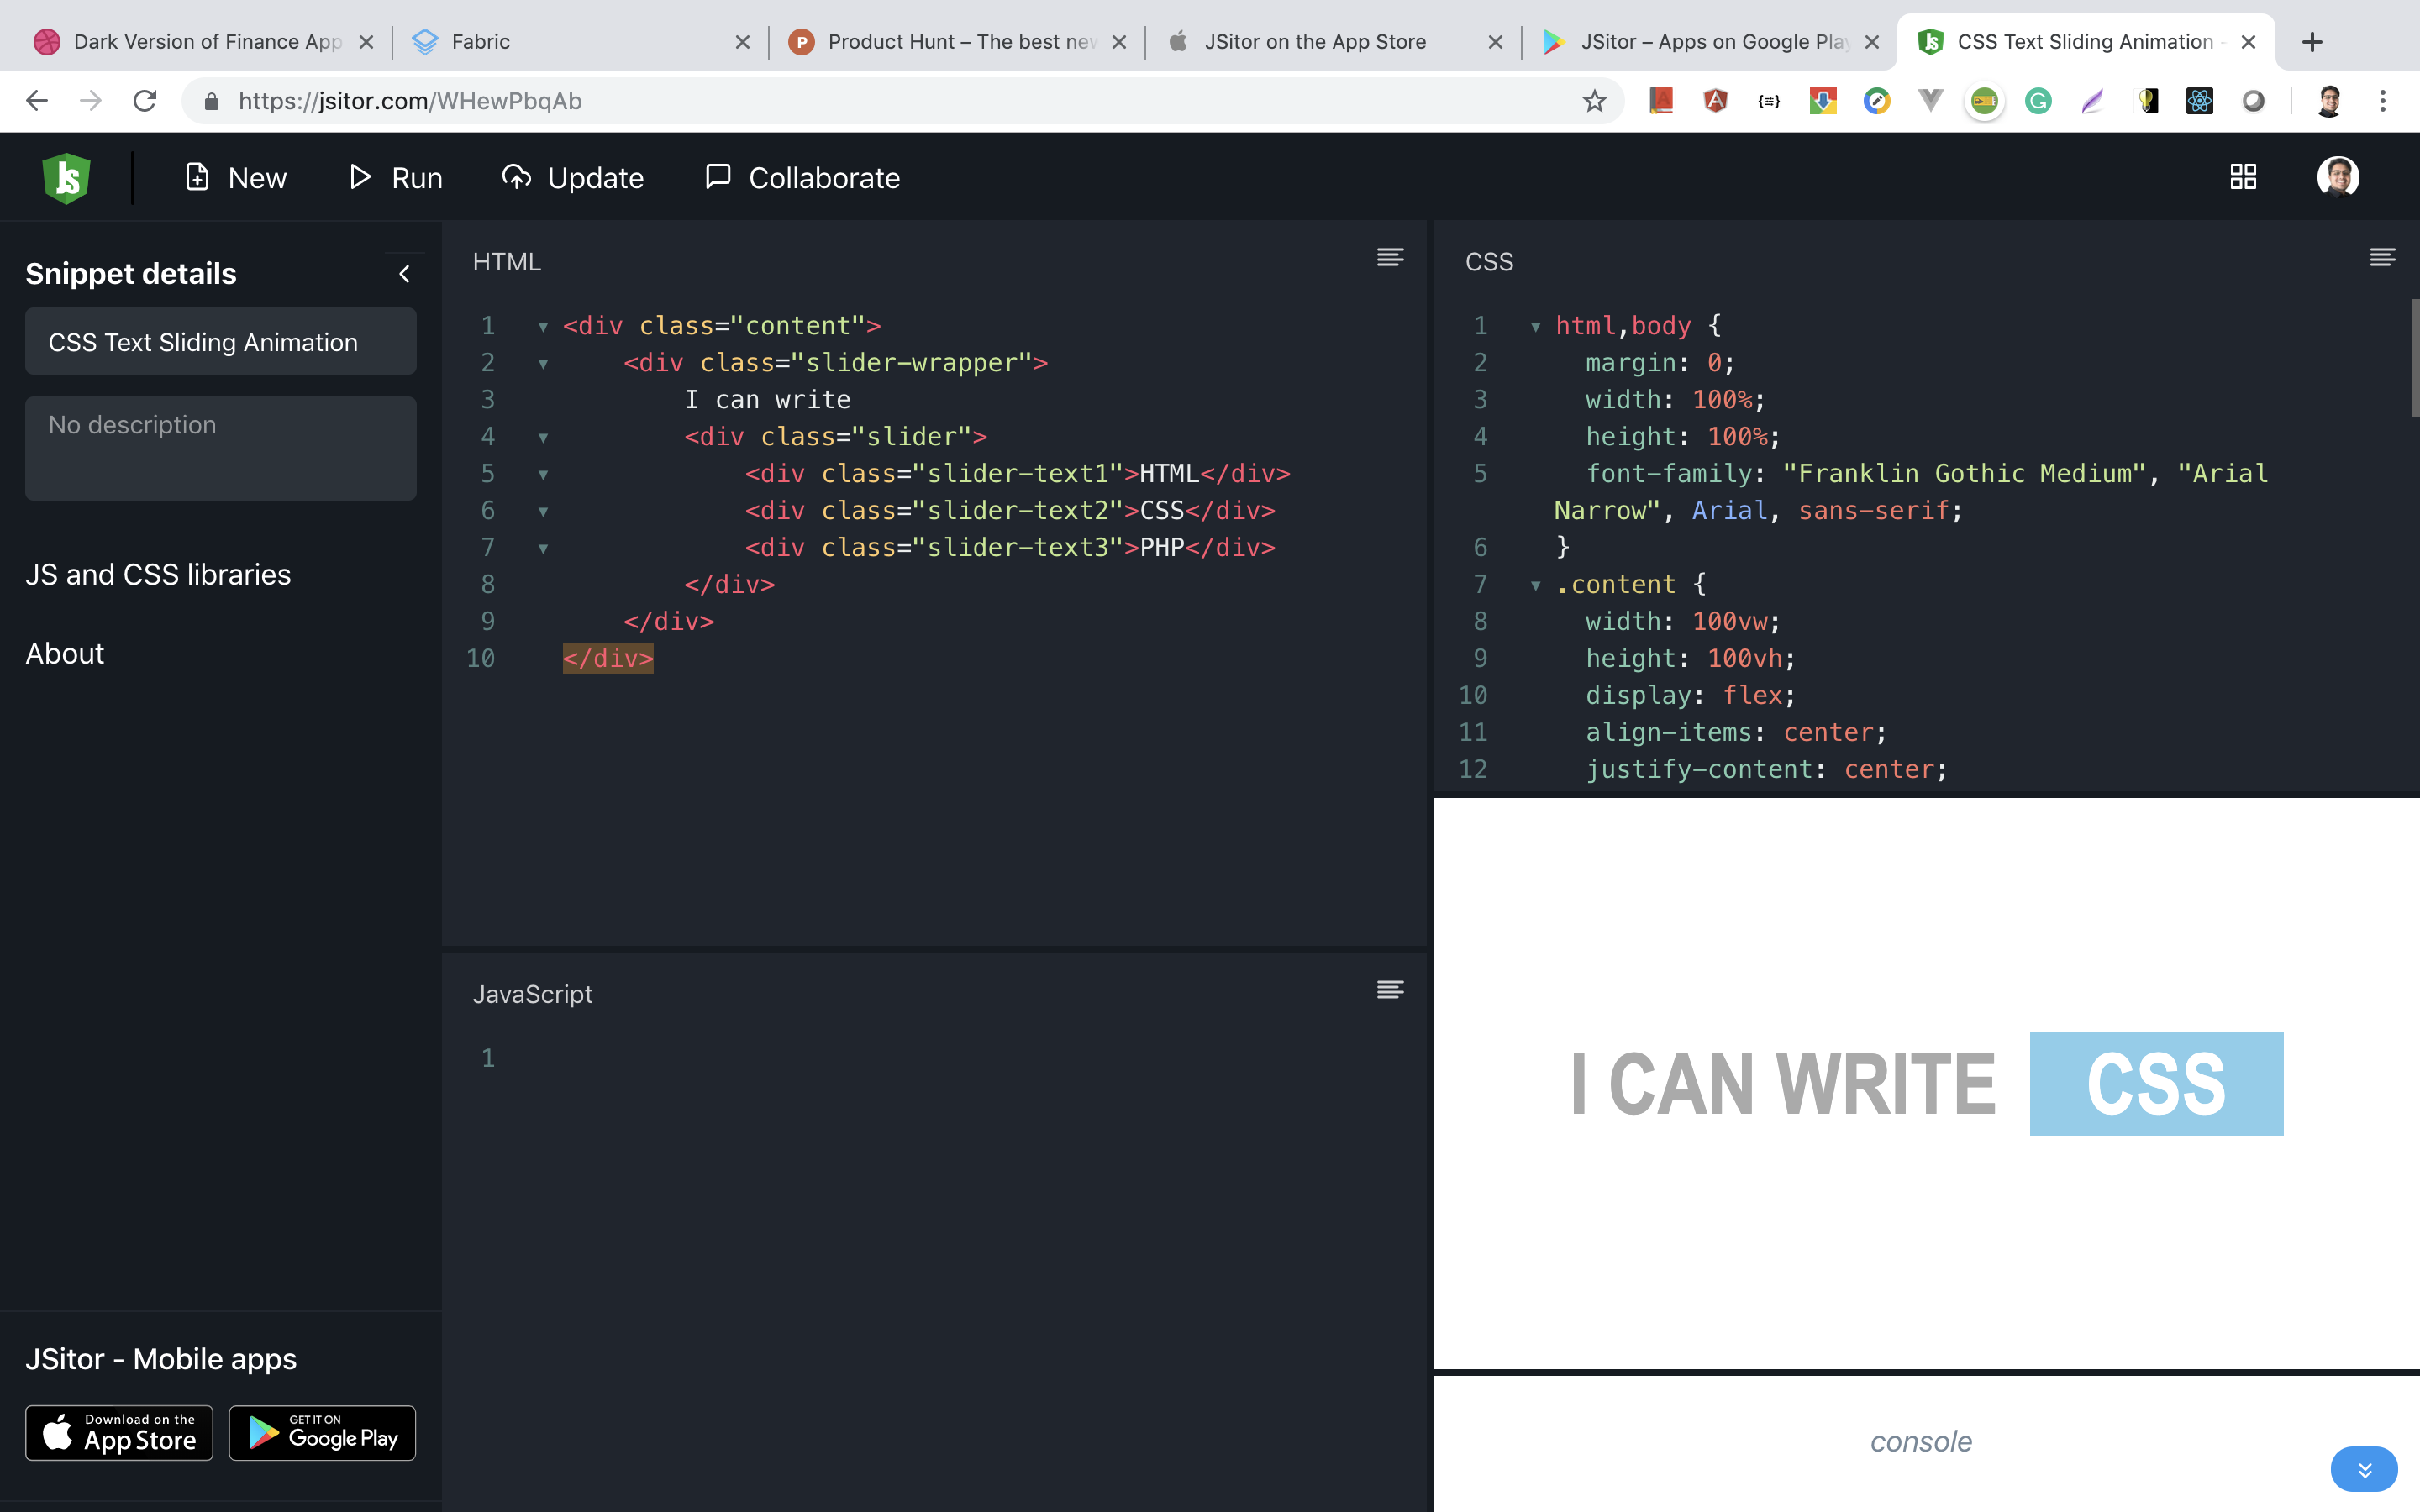
Task: Click the JSitor logo icon
Action: (66, 177)
